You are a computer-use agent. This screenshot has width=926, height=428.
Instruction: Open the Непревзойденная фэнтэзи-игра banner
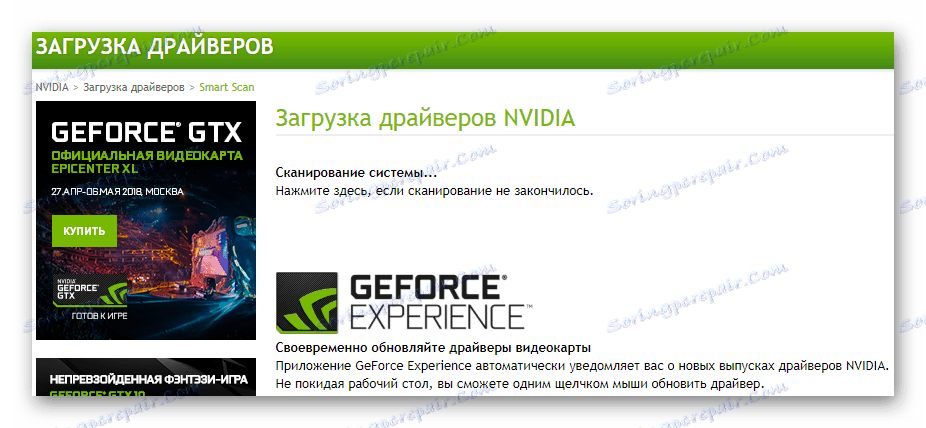(146, 377)
